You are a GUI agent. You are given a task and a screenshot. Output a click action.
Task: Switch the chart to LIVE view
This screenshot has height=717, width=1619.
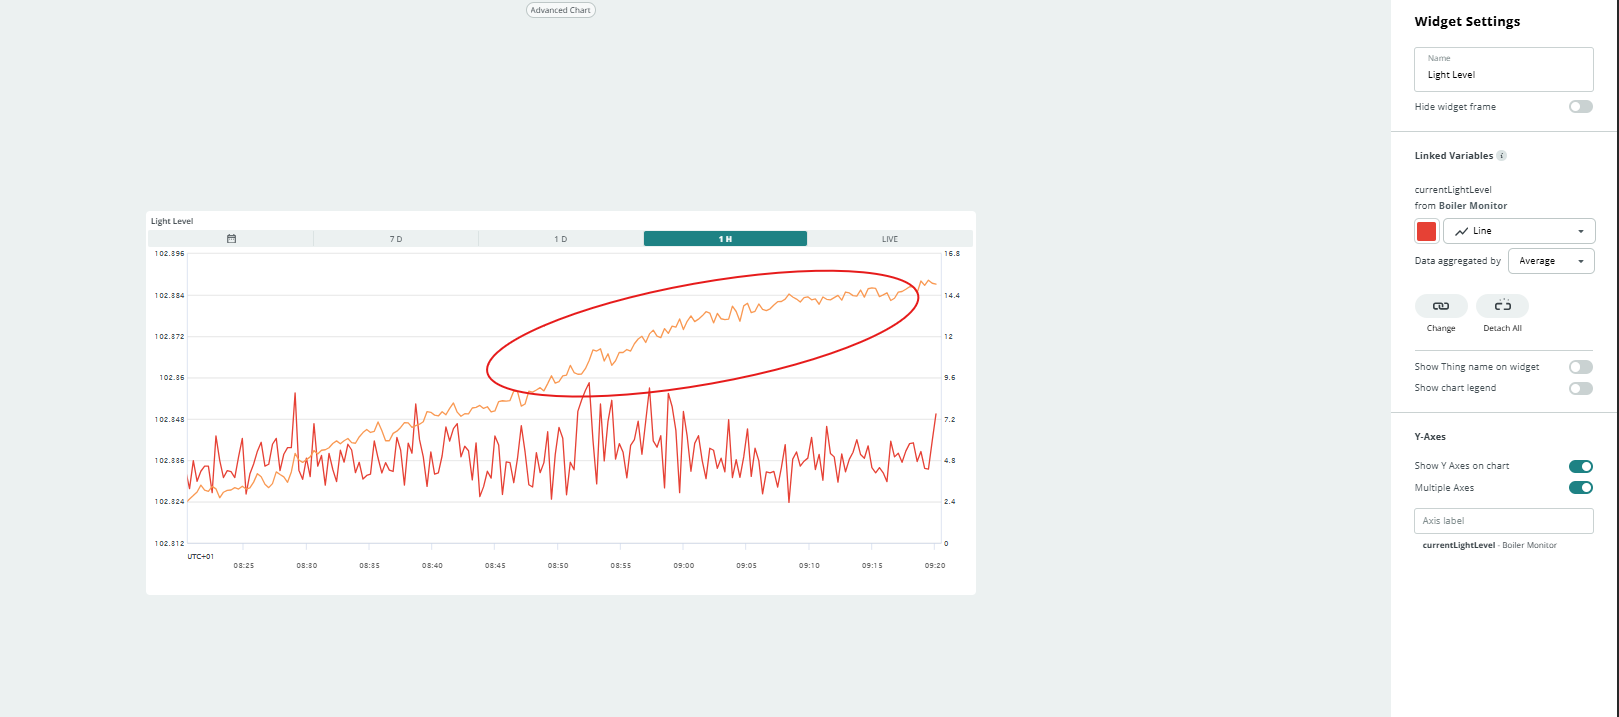890,239
